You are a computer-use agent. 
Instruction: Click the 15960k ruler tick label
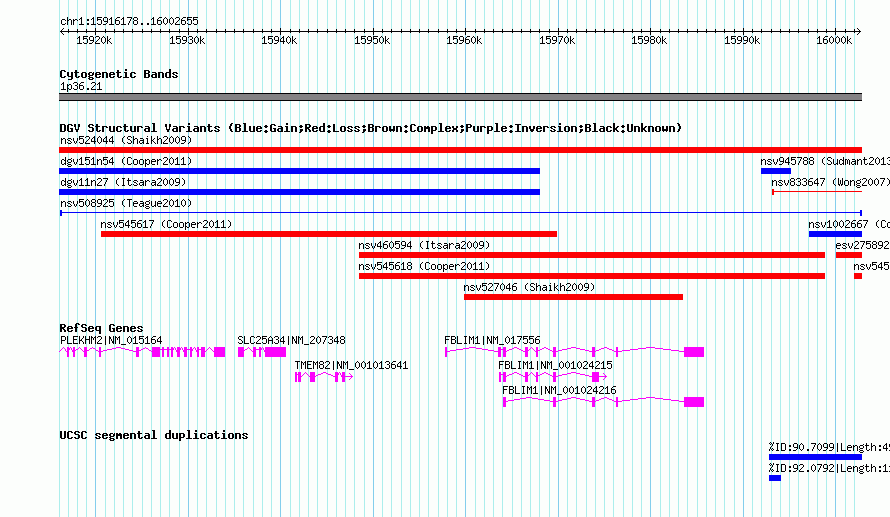point(464,40)
